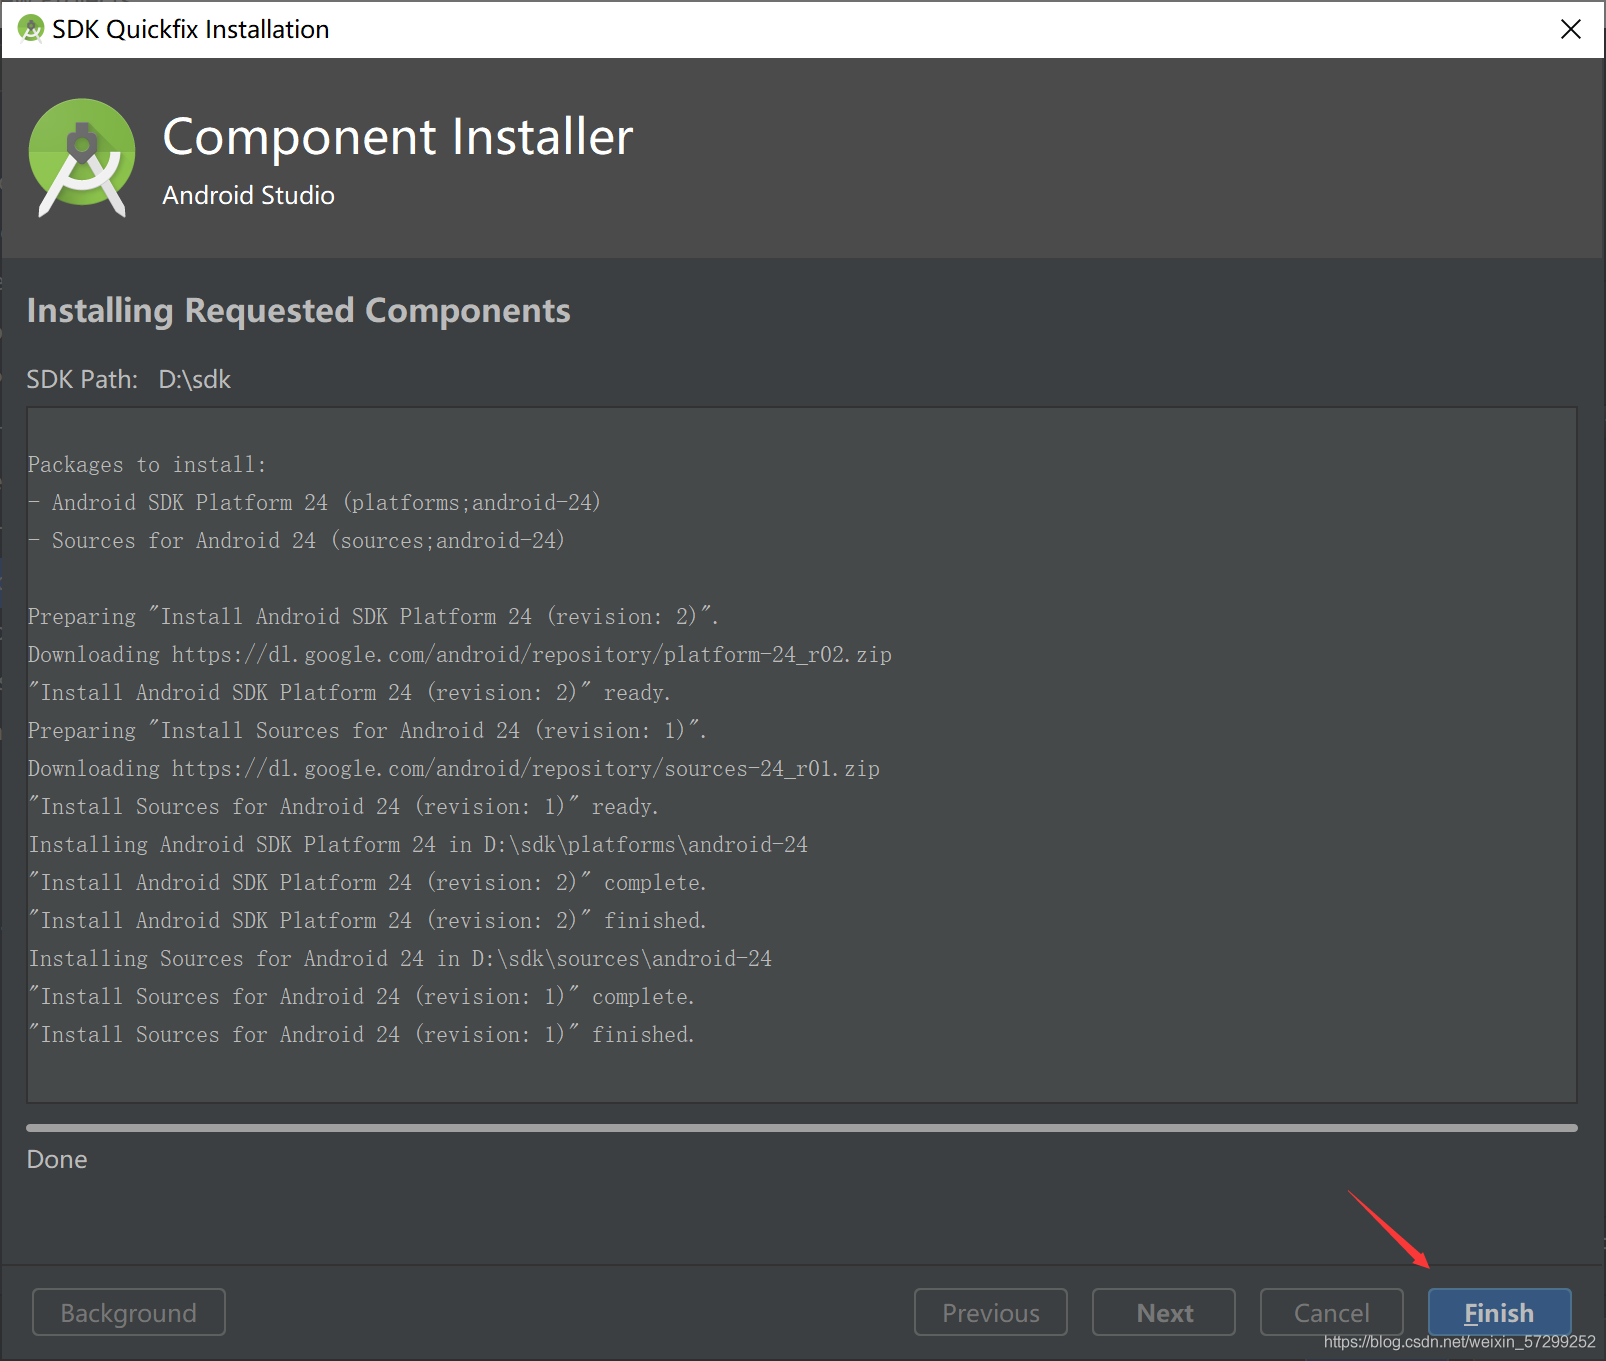Image resolution: width=1606 pixels, height=1361 pixels.
Task: Click the 'Android SDK Platform 24 (platforms;android-24)' line
Action: pyautogui.click(x=314, y=503)
